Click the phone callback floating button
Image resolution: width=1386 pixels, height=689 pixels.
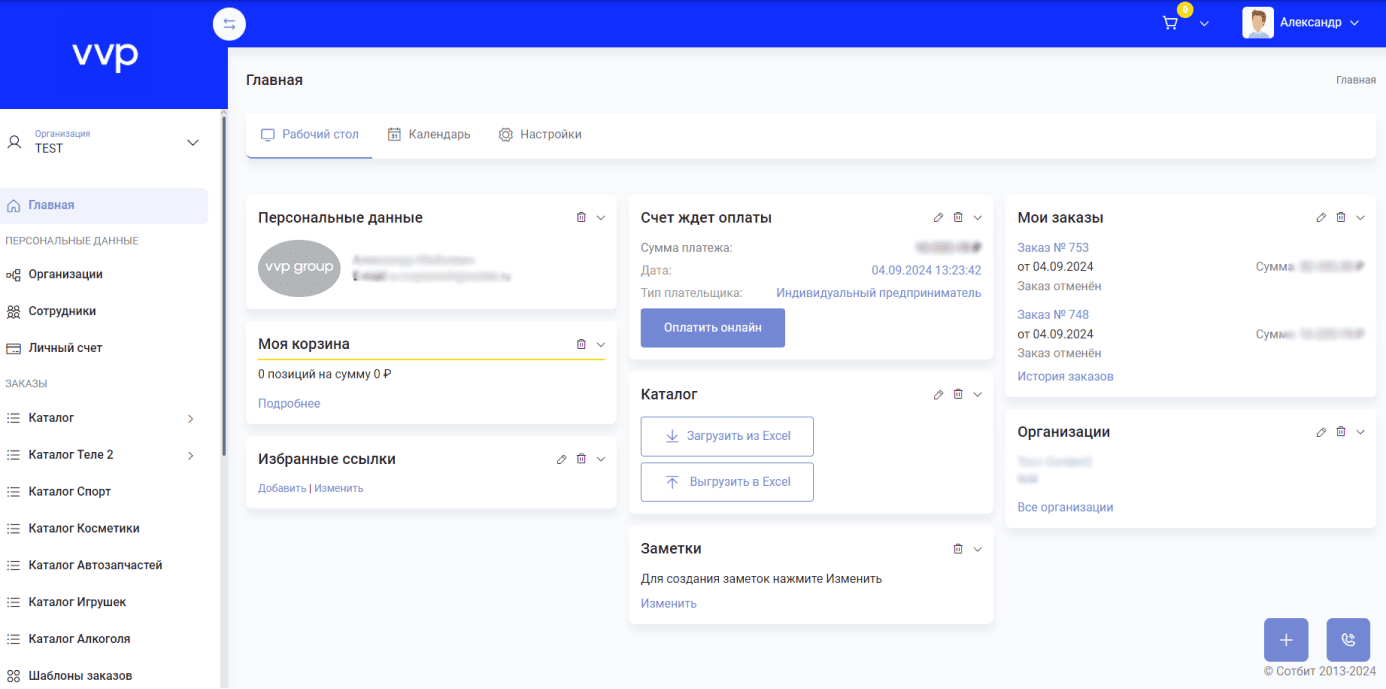click(1348, 640)
